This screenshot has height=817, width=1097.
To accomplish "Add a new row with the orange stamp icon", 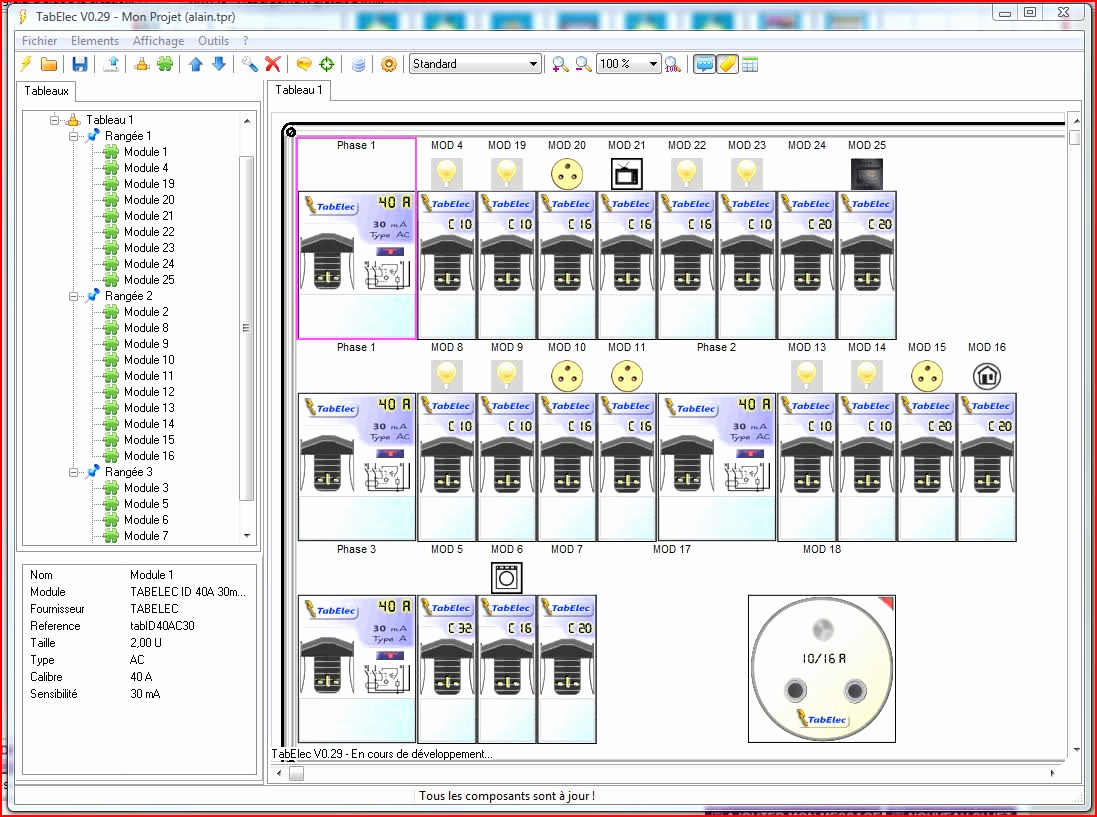I will tap(142, 64).
